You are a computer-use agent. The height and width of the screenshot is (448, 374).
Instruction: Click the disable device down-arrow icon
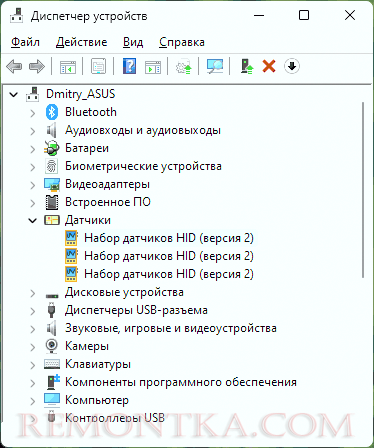292,66
